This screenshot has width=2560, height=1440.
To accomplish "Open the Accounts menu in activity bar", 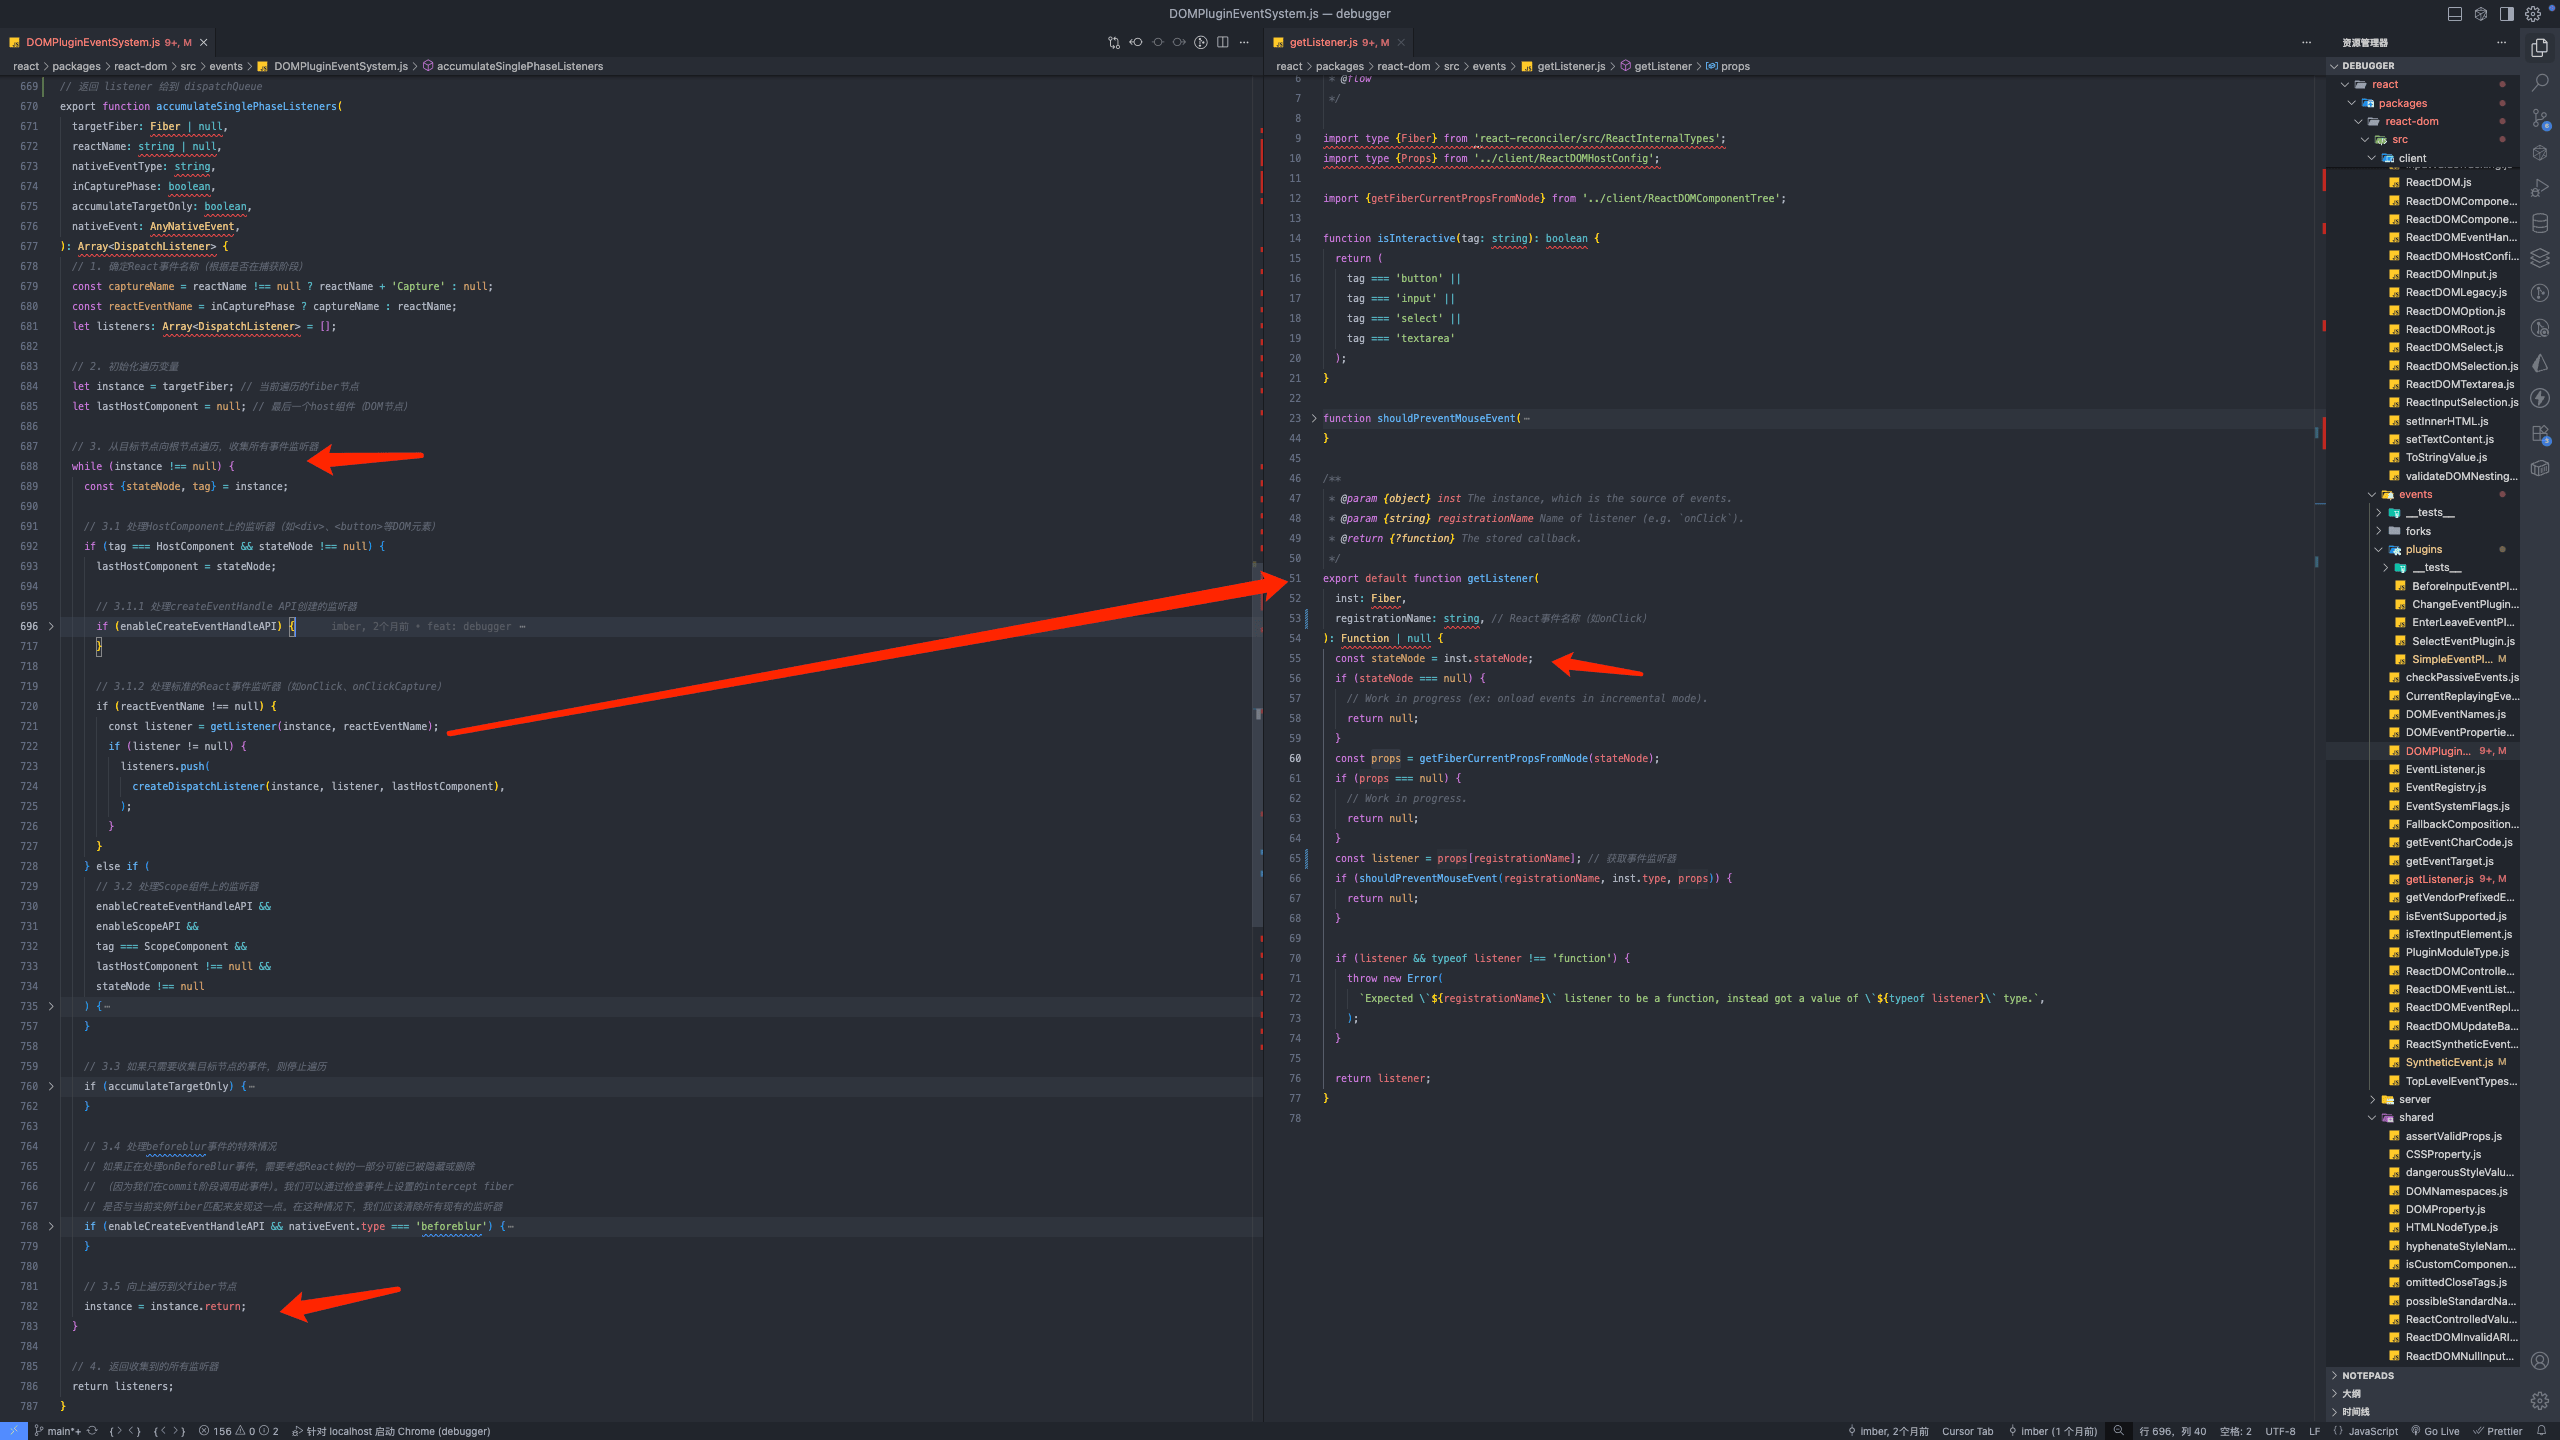I will (2540, 1361).
